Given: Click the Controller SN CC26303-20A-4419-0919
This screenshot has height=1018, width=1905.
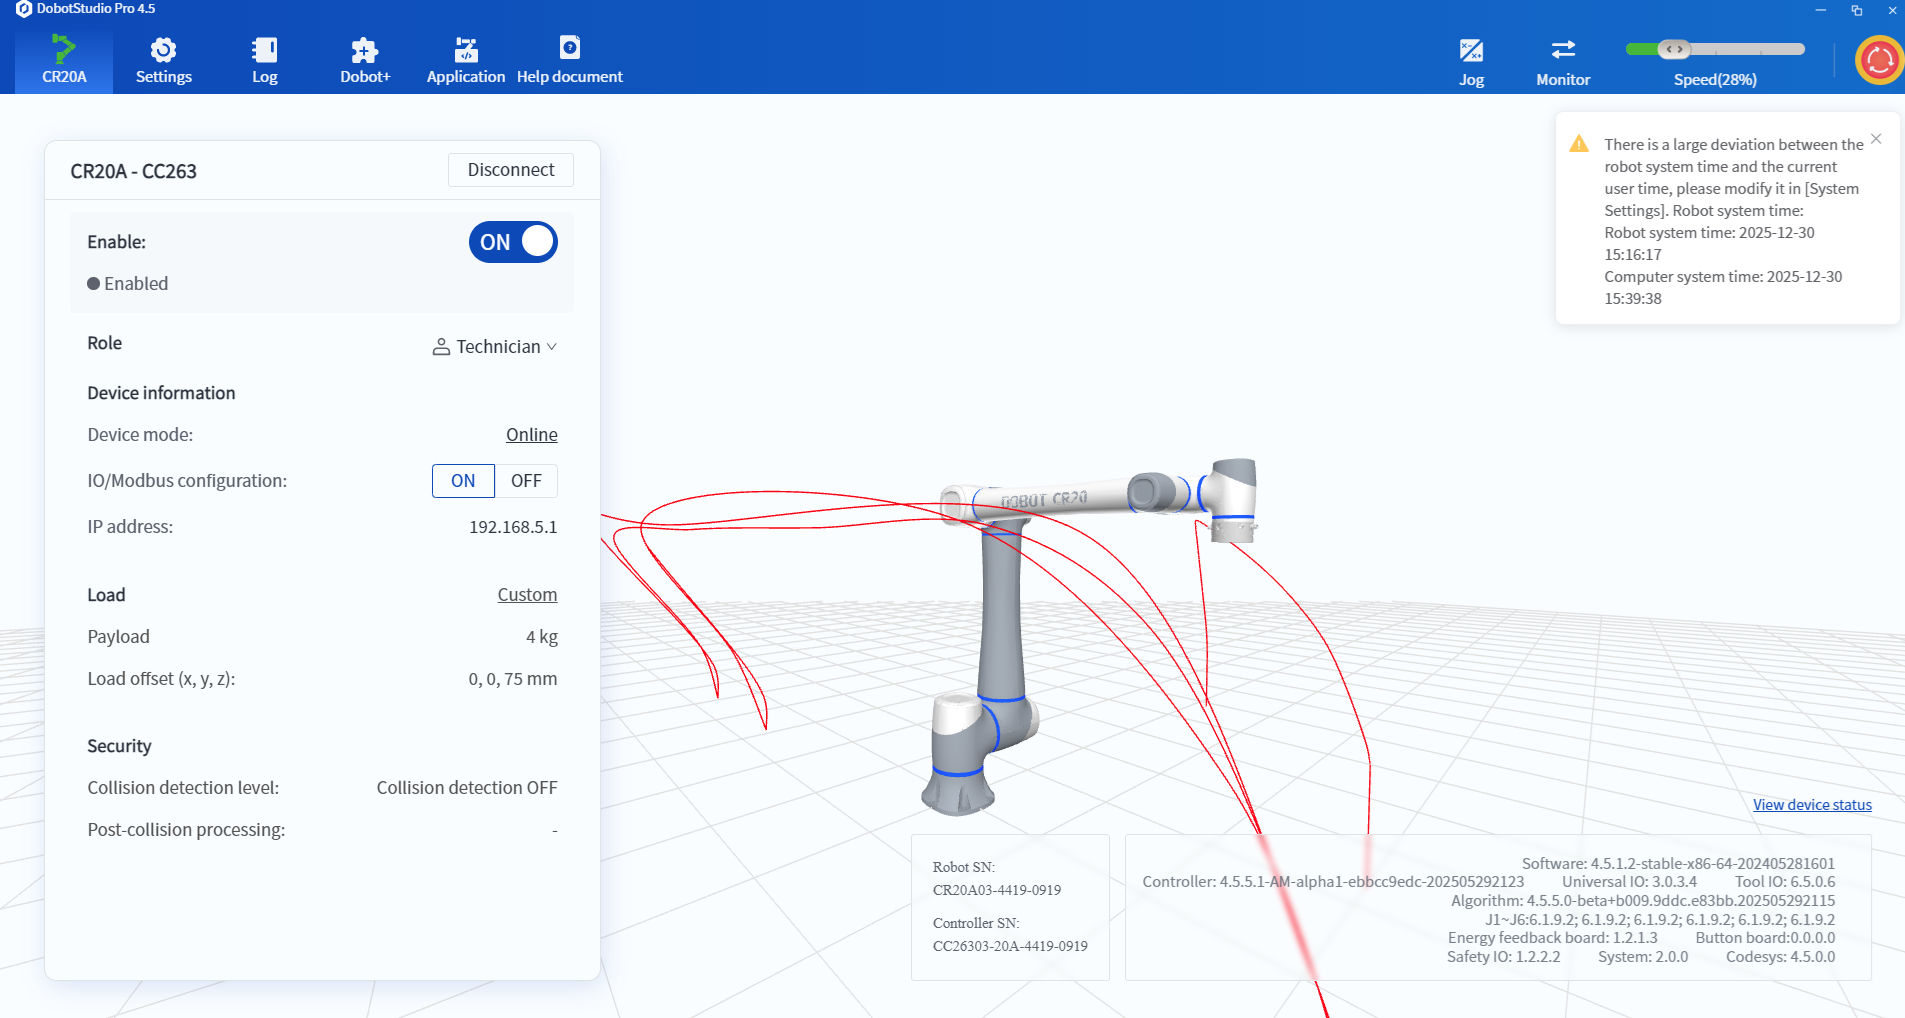Looking at the screenshot, I should 1010,946.
